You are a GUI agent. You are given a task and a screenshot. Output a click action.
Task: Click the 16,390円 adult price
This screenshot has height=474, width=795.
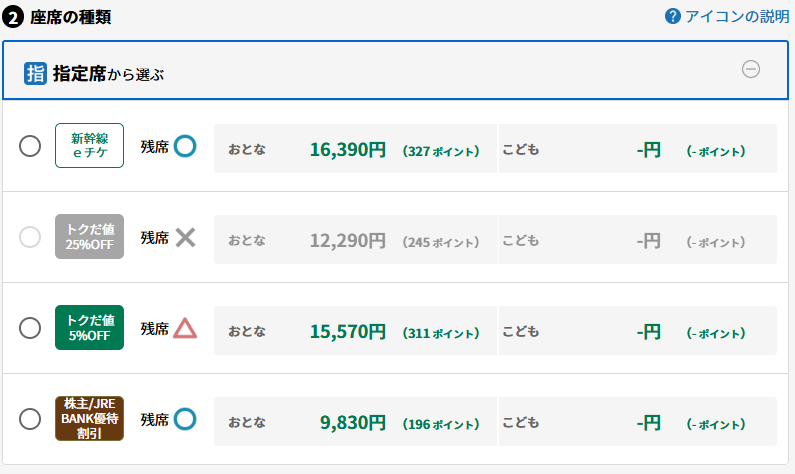click(347, 150)
